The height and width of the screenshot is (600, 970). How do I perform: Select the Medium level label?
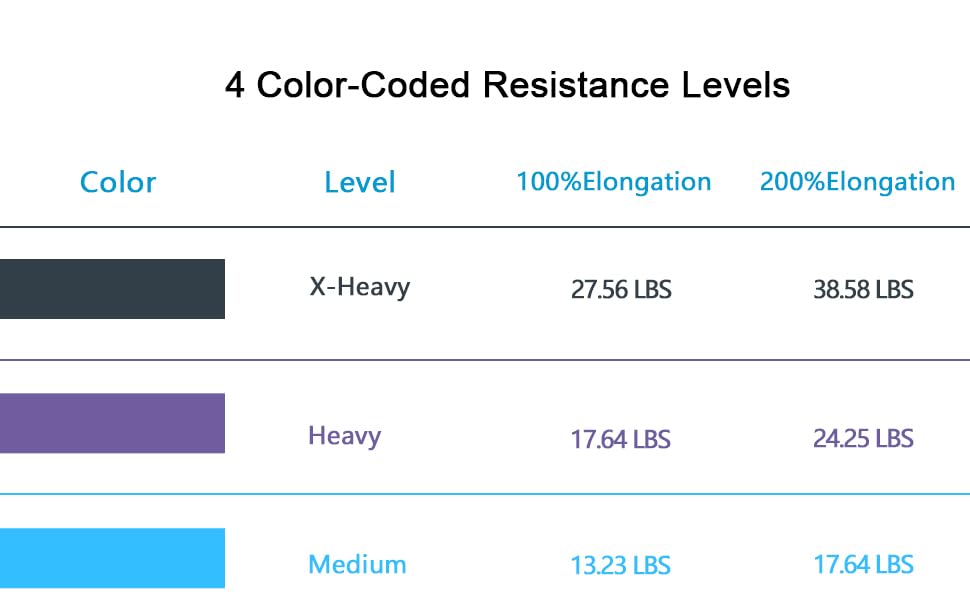click(357, 564)
